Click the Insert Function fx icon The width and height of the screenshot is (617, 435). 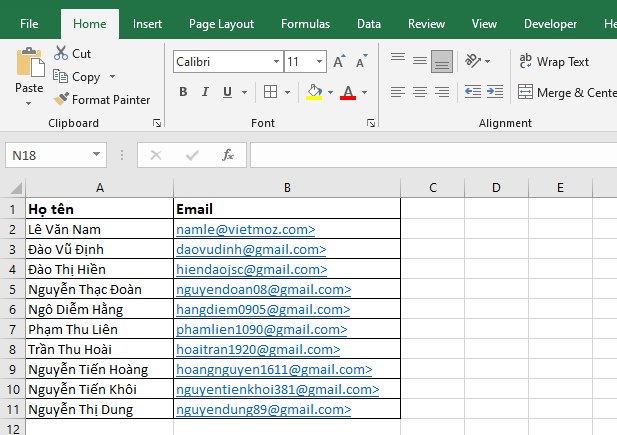(x=228, y=155)
